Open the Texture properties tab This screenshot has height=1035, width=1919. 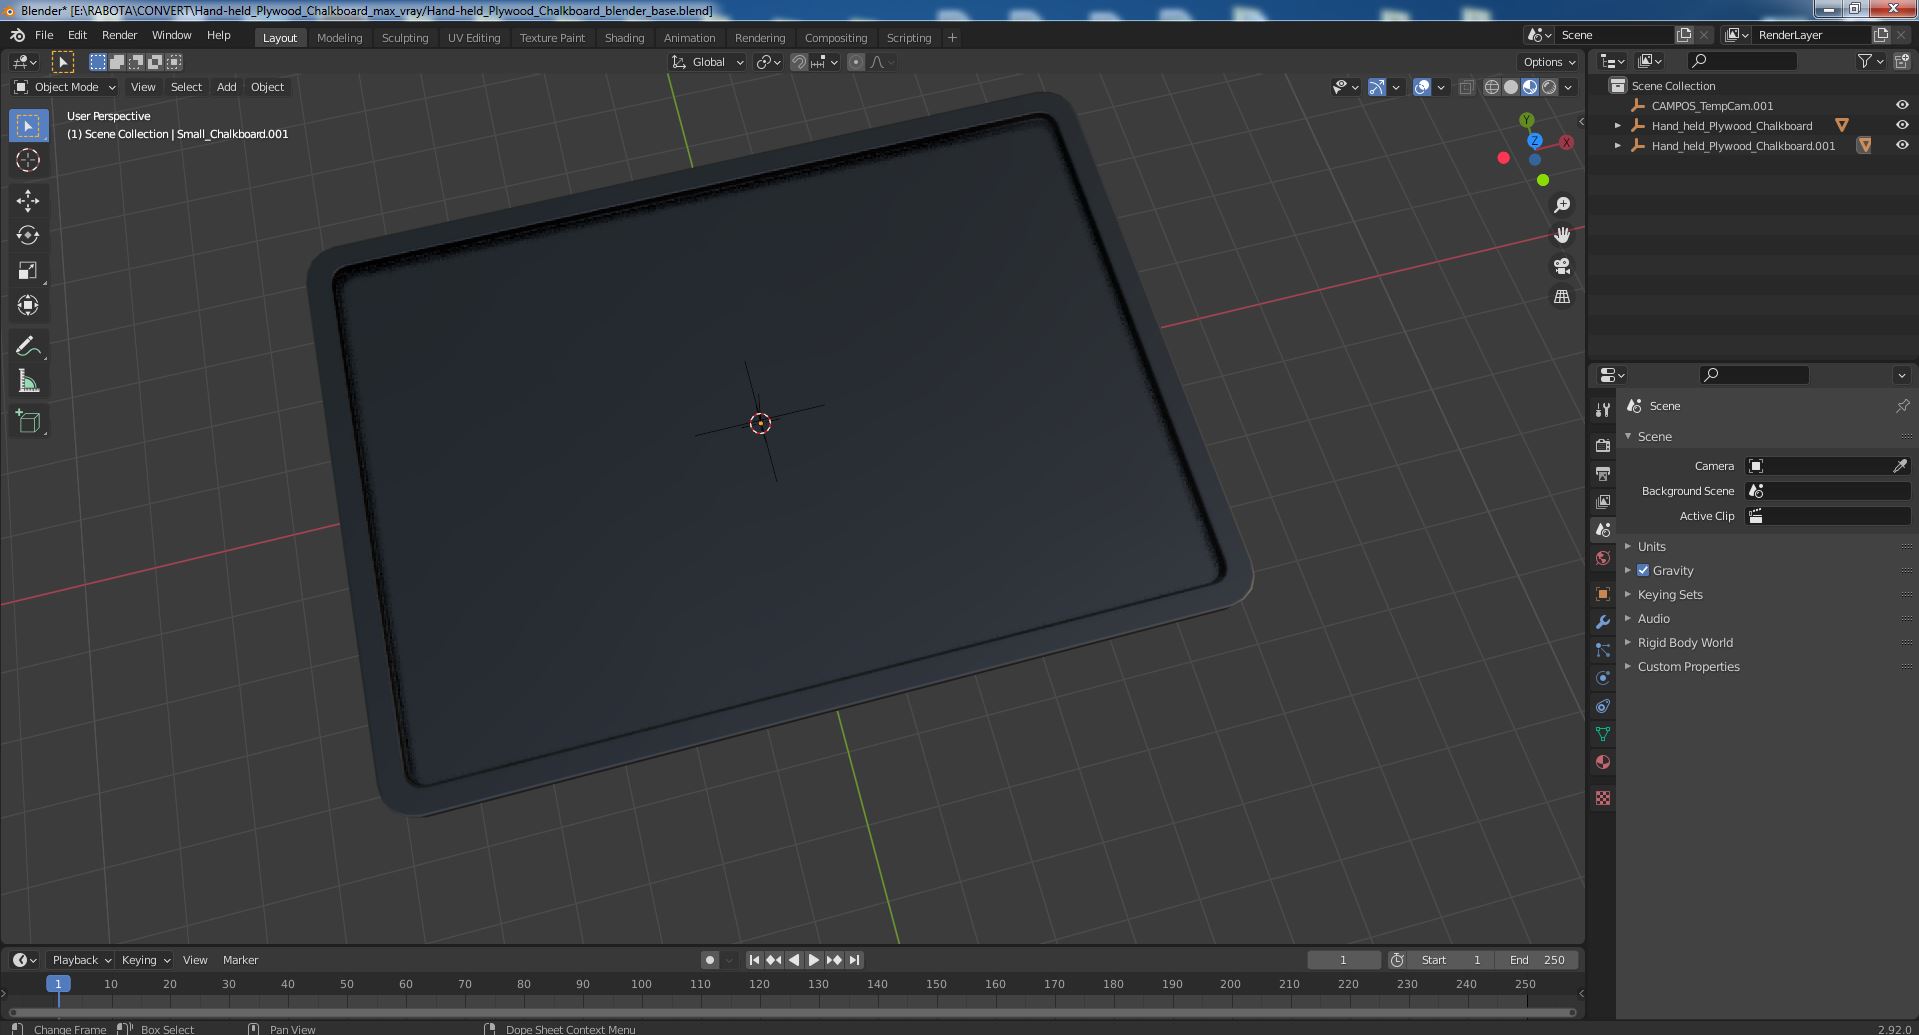1603,798
